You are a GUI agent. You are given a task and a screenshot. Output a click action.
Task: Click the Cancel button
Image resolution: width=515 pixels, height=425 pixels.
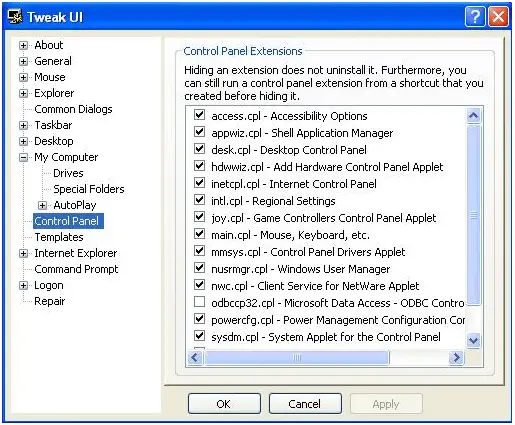pyautogui.click(x=305, y=404)
